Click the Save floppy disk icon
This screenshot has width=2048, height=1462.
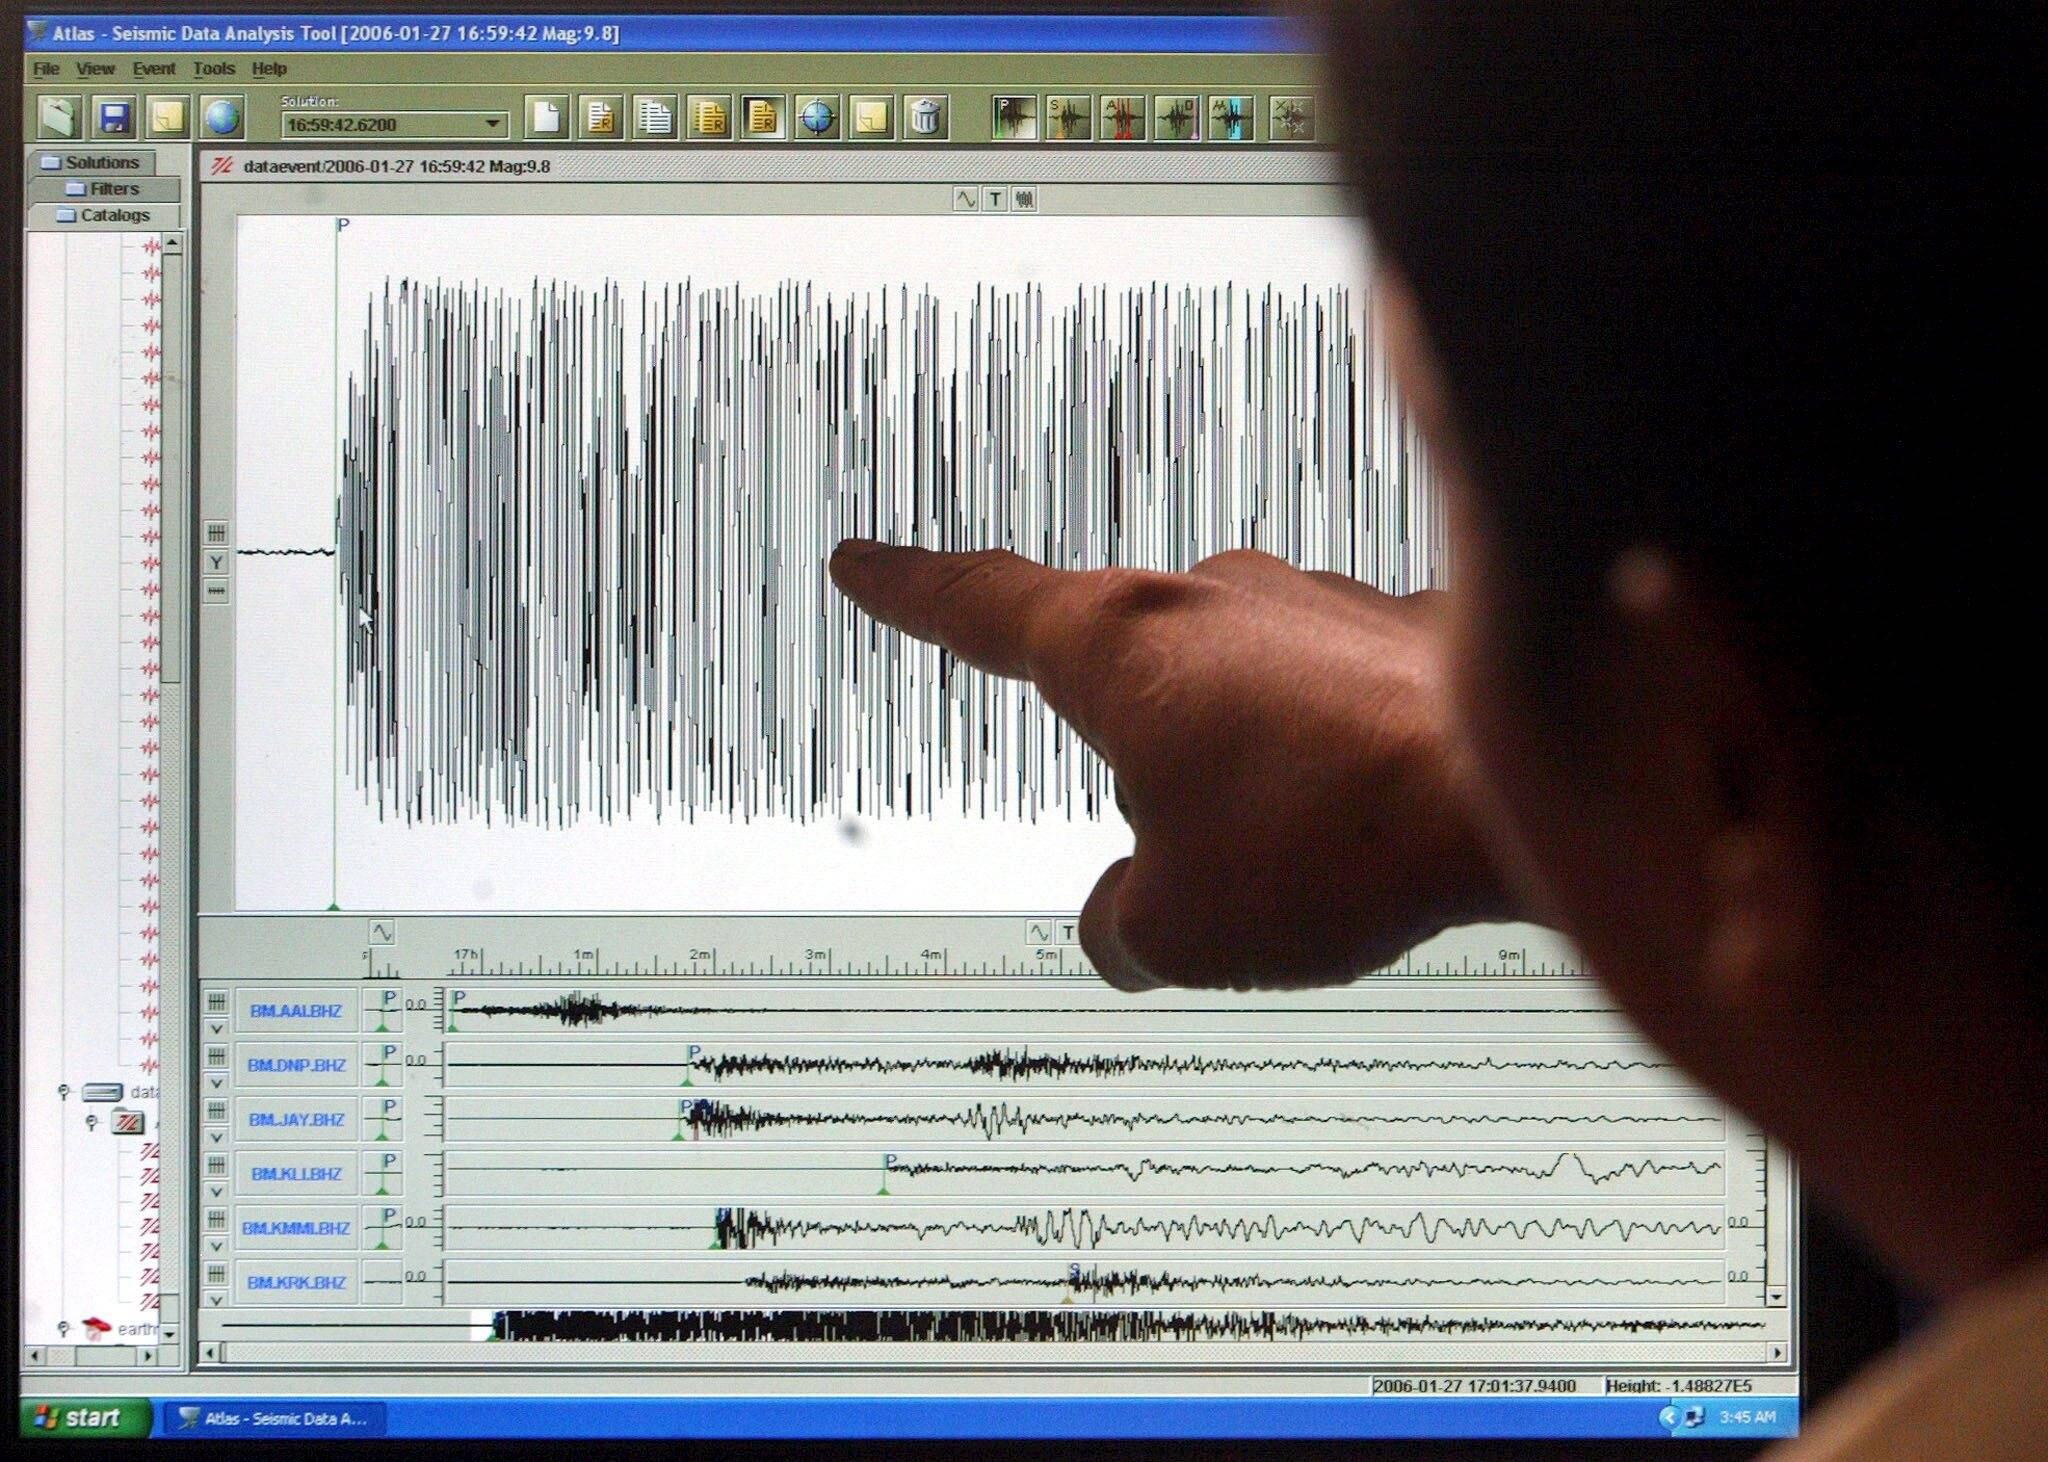(113, 119)
